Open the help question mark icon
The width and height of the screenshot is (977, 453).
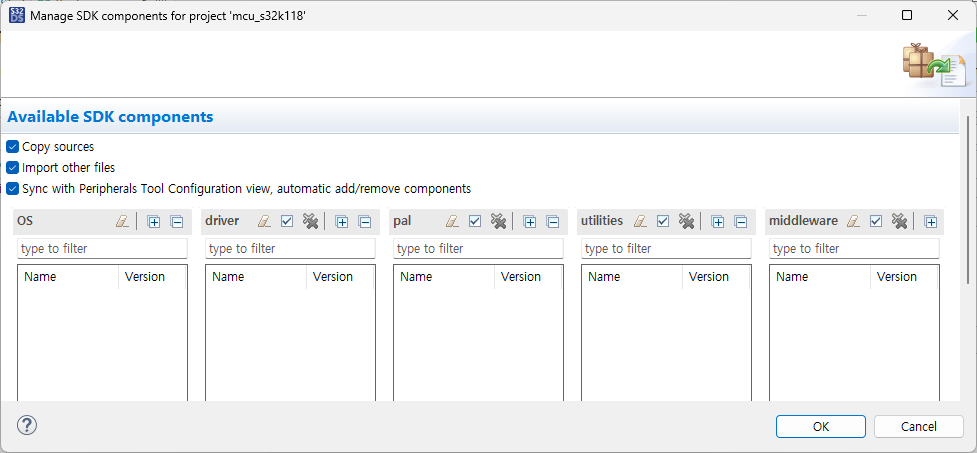(27, 425)
